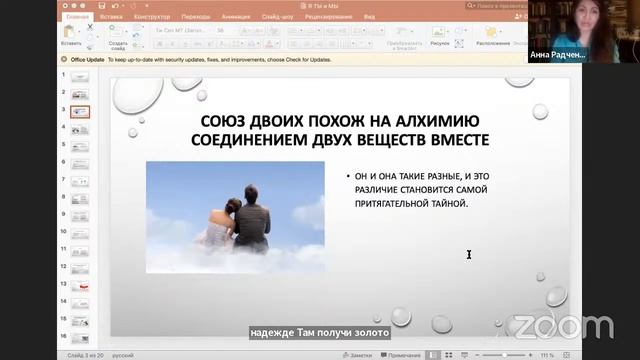Select slide 1 thumbnail
The image size is (640, 360).
tap(80, 77)
